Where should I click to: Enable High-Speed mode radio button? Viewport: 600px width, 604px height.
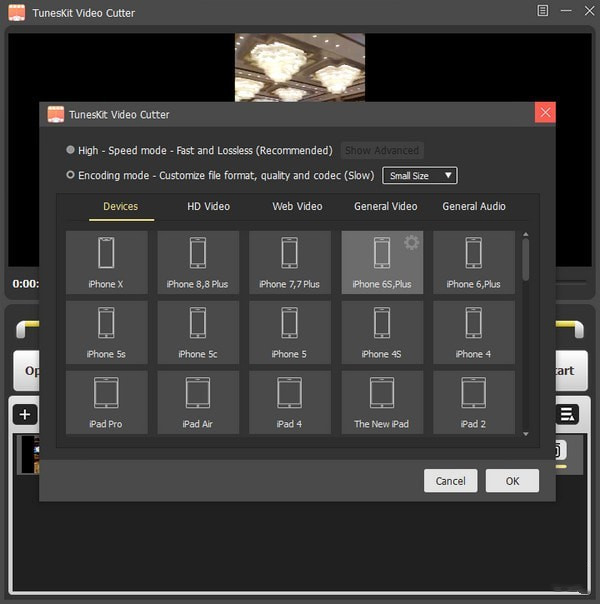click(x=70, y=150)
